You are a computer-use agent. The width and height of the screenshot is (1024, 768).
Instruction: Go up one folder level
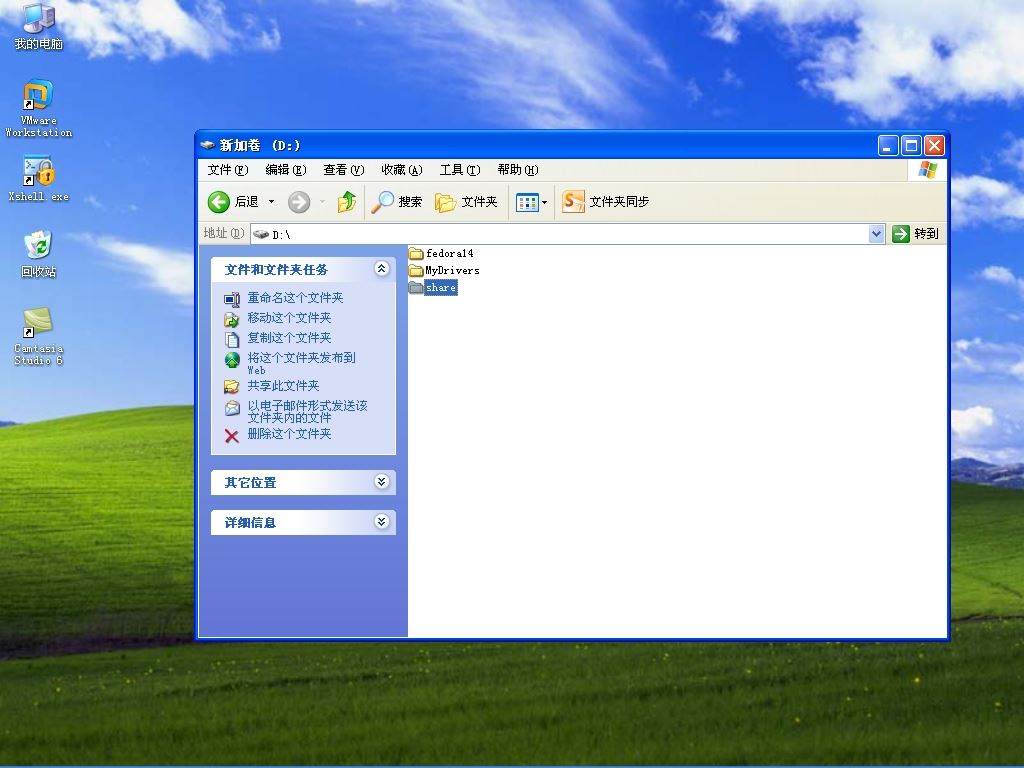(347, 202)
